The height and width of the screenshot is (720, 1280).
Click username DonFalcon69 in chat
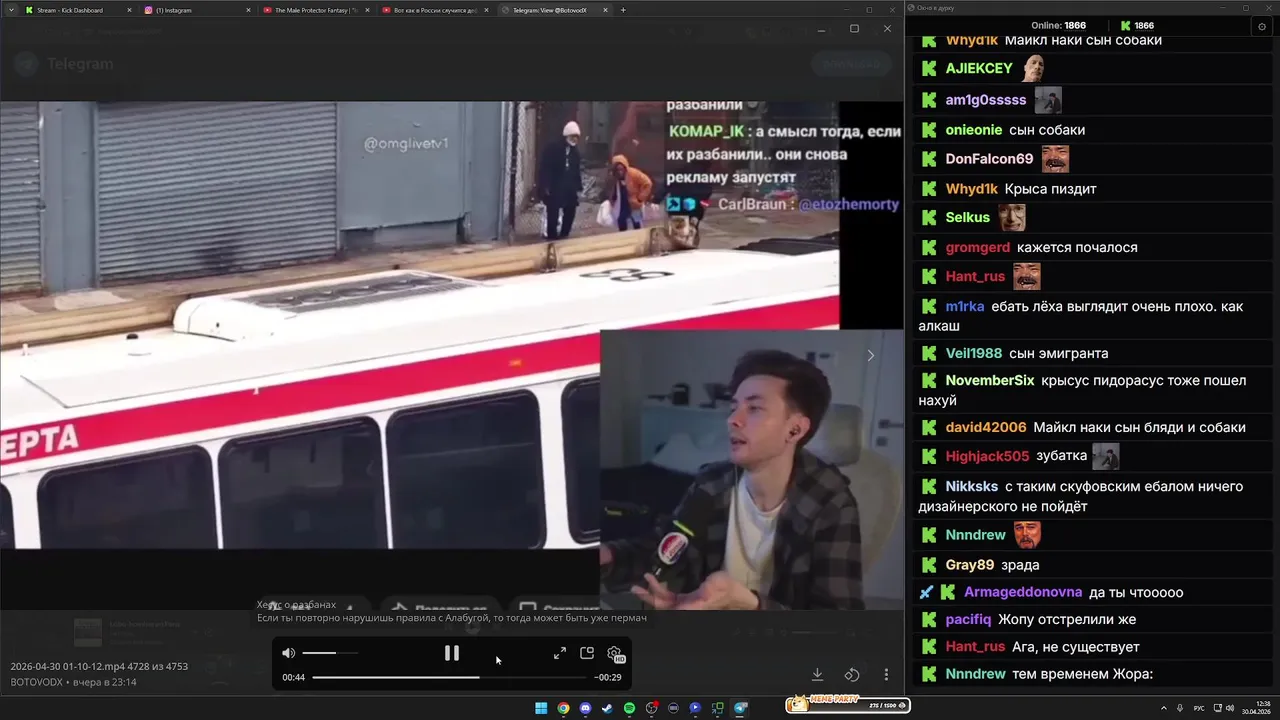tap(989, 159)
